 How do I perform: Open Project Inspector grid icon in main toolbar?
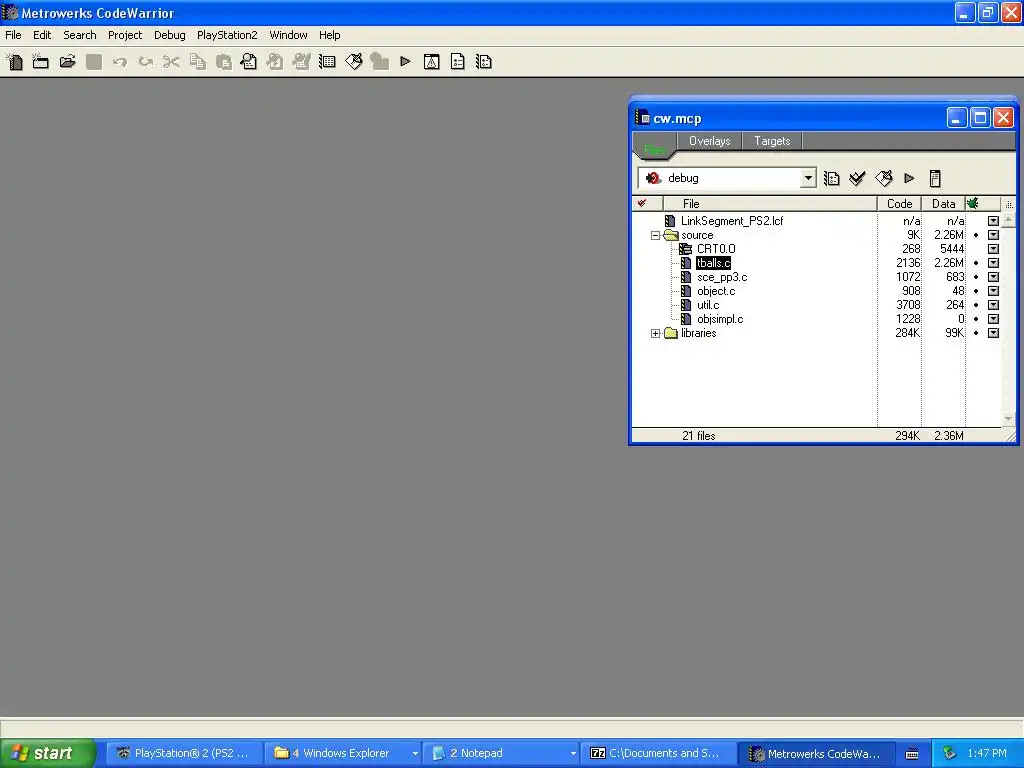point(327,62)
